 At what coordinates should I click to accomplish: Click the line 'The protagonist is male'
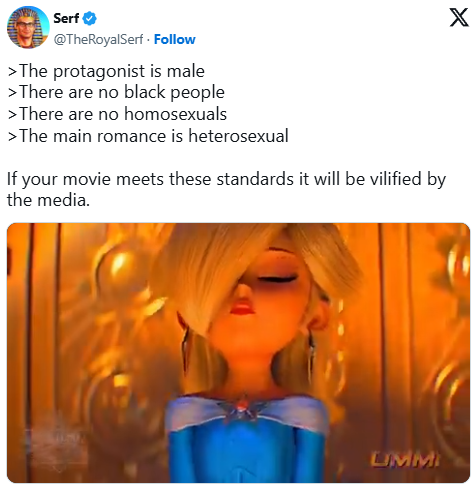[106, 71]
